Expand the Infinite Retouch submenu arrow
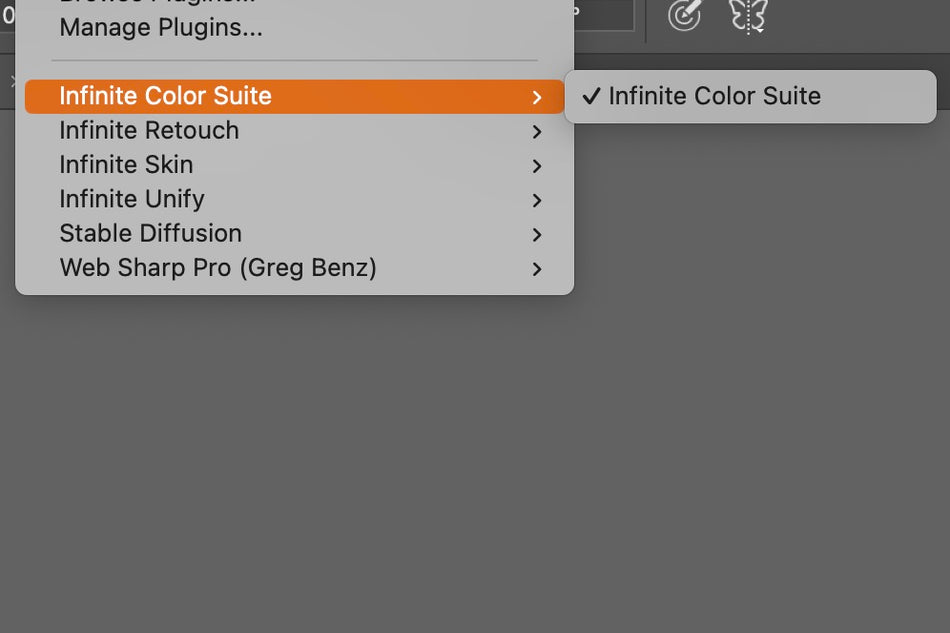This screenshot has width=950, height=633. (x=537, y=132)
